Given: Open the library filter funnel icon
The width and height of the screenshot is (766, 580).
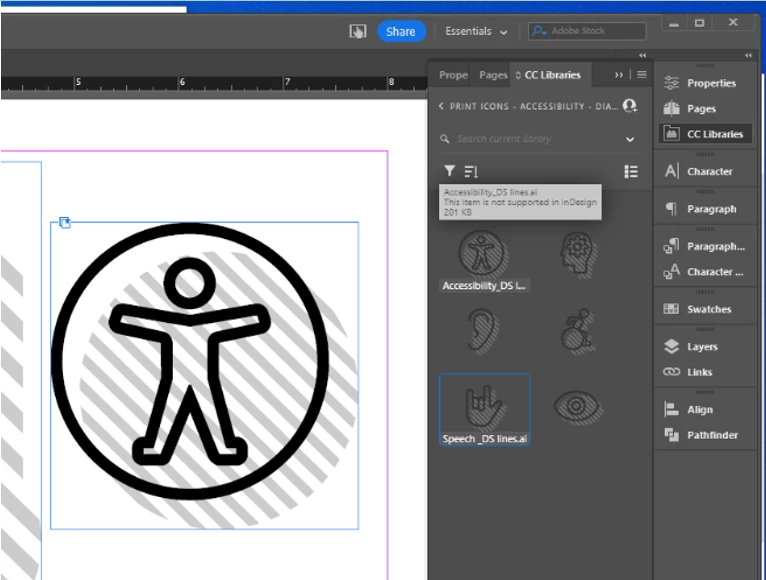Looking at the screenshot, I should 449,171.
